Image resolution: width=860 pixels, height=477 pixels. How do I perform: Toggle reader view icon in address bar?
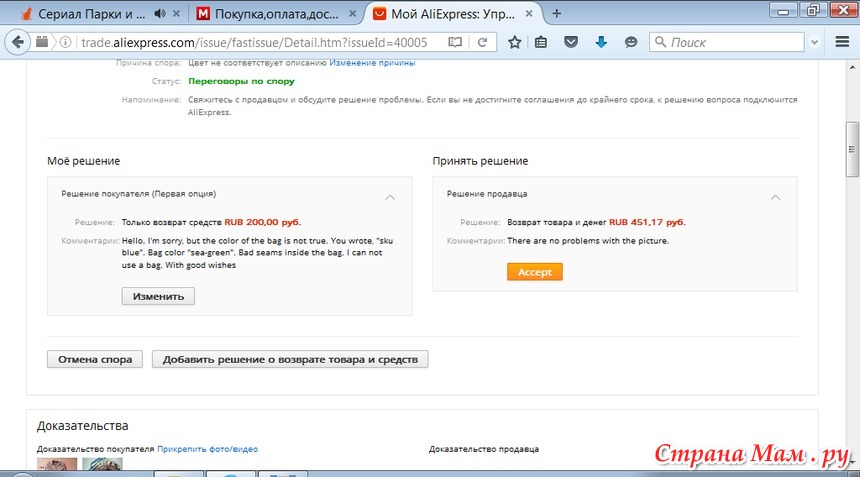455,43
